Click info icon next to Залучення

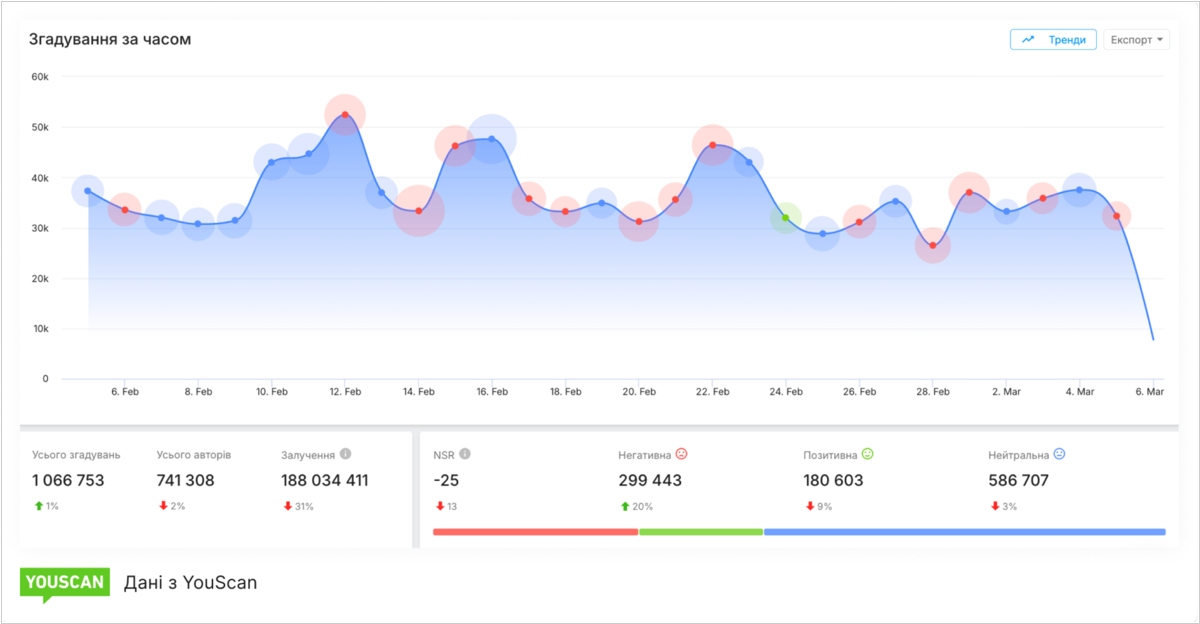pyautogui.click(x=345, y=454)
